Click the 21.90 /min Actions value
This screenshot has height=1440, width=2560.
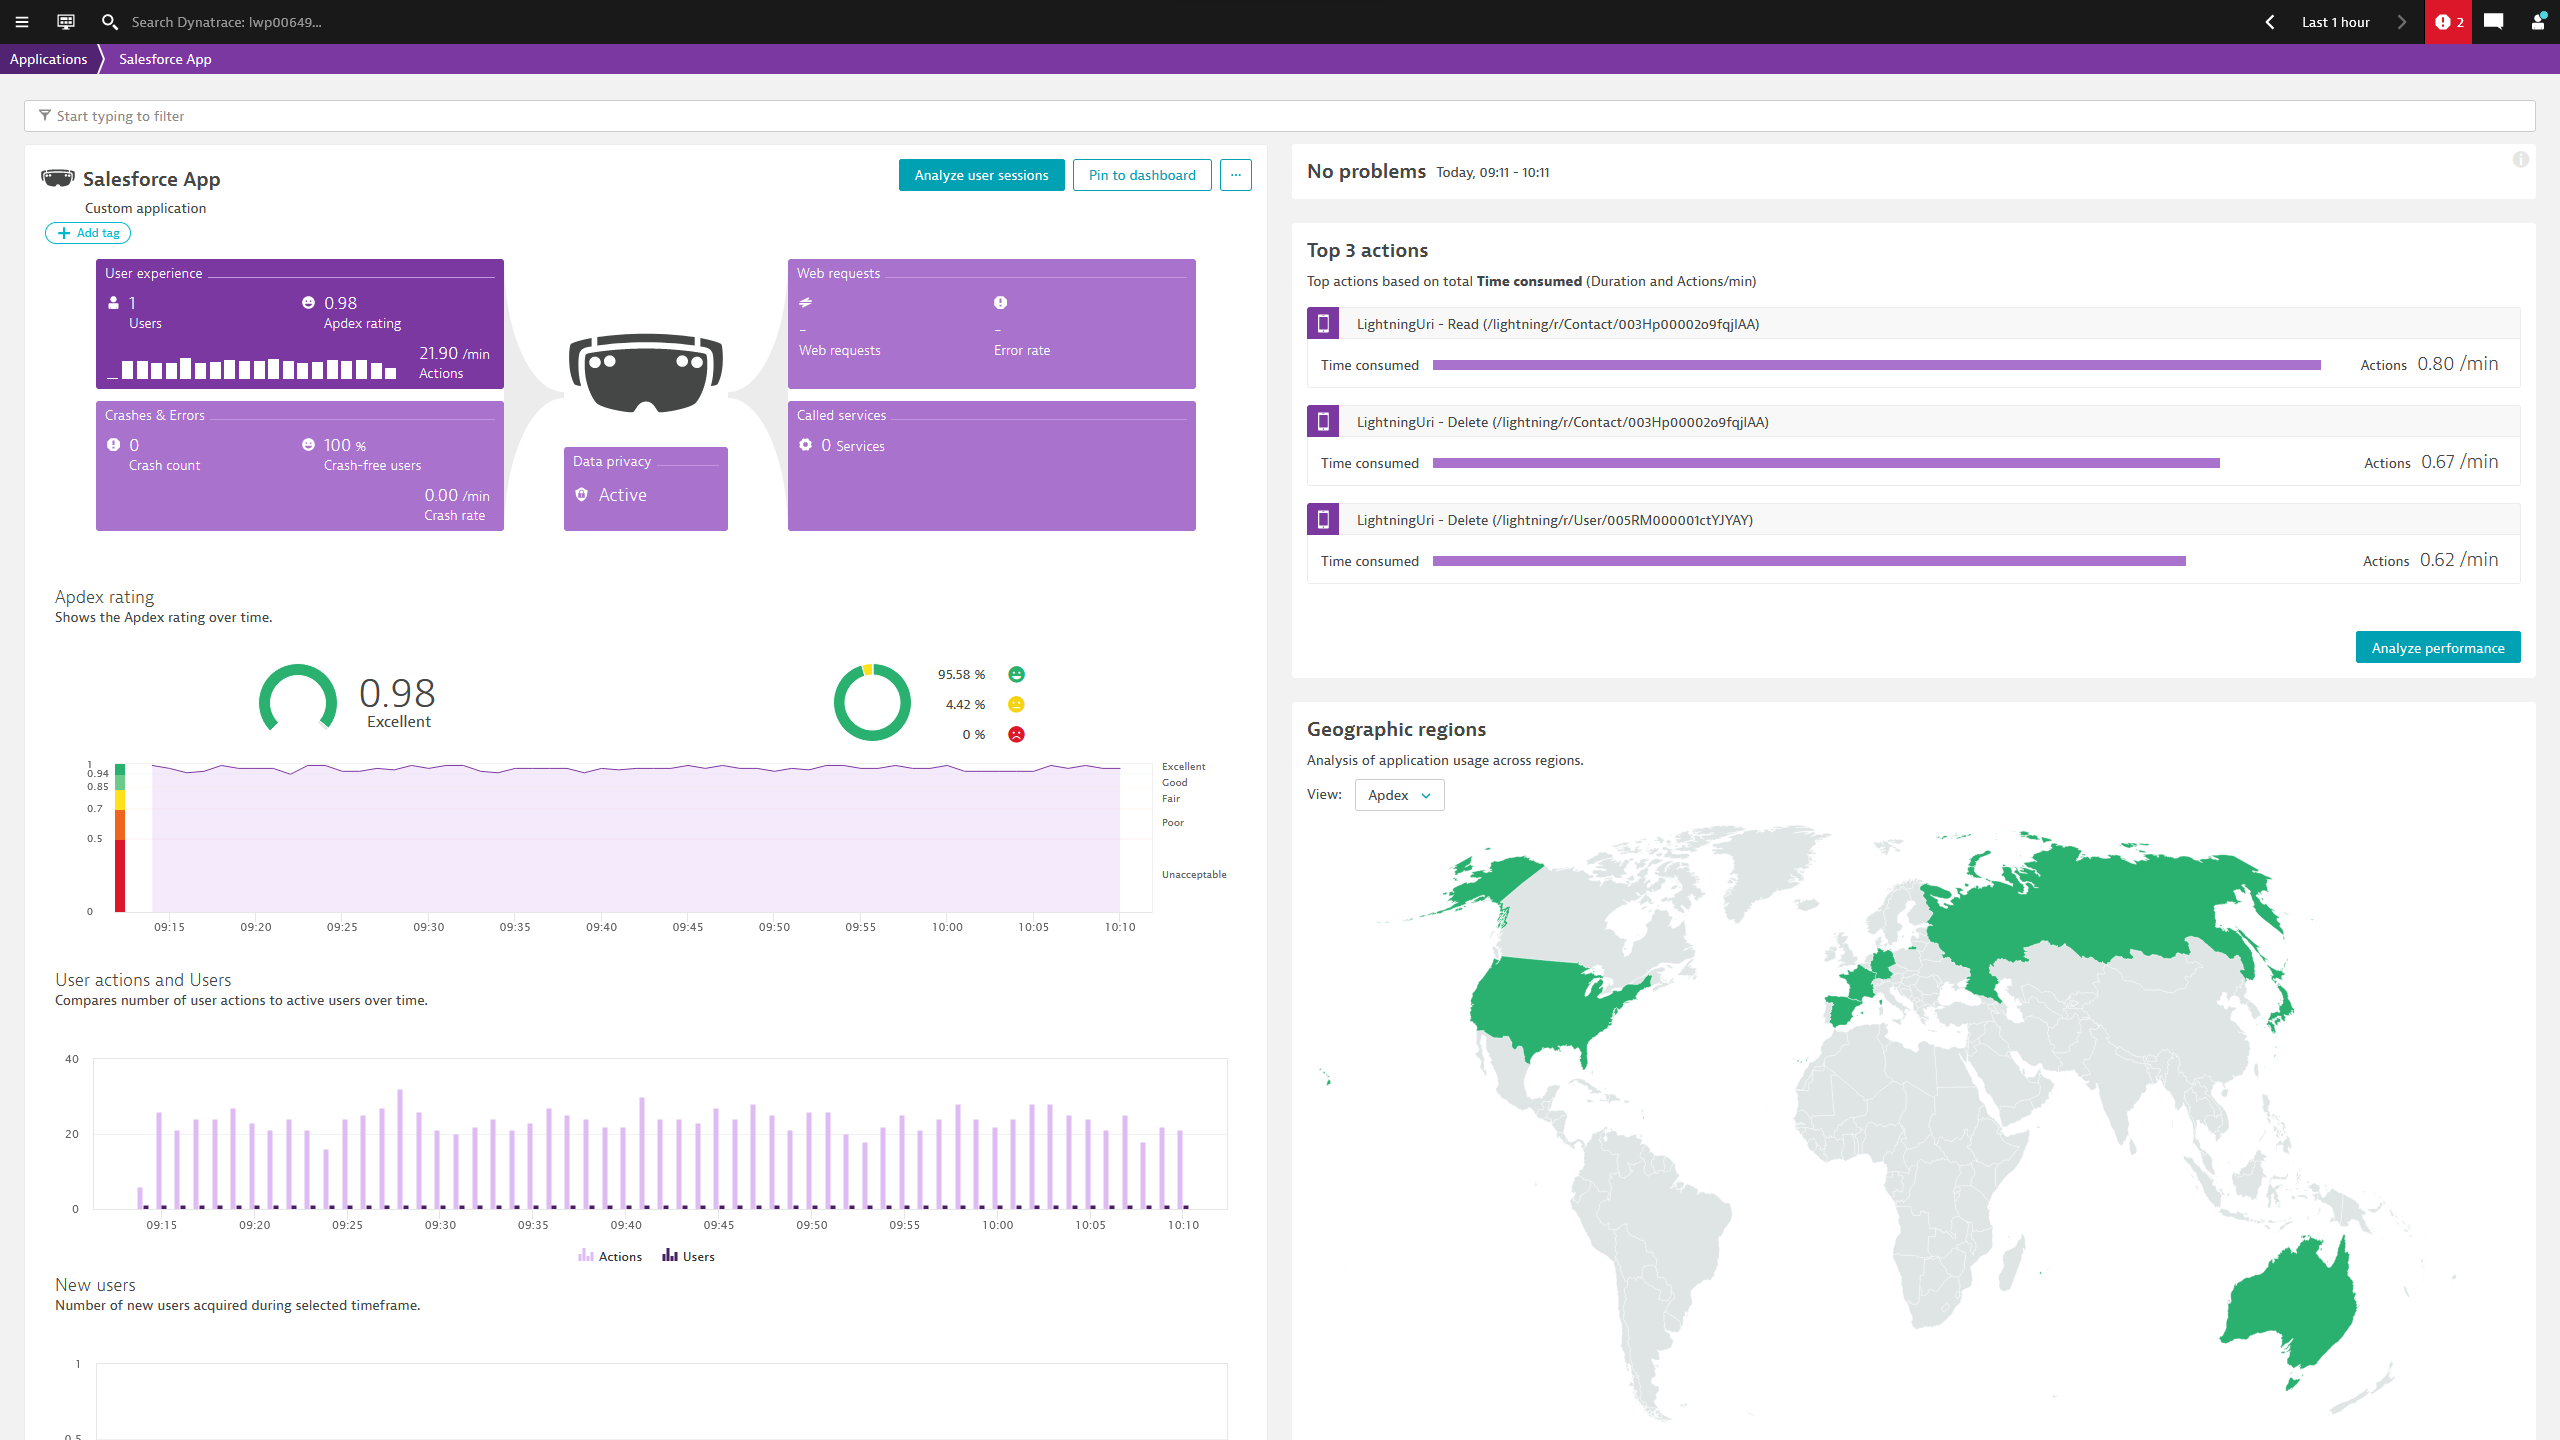tap(454, 354)
